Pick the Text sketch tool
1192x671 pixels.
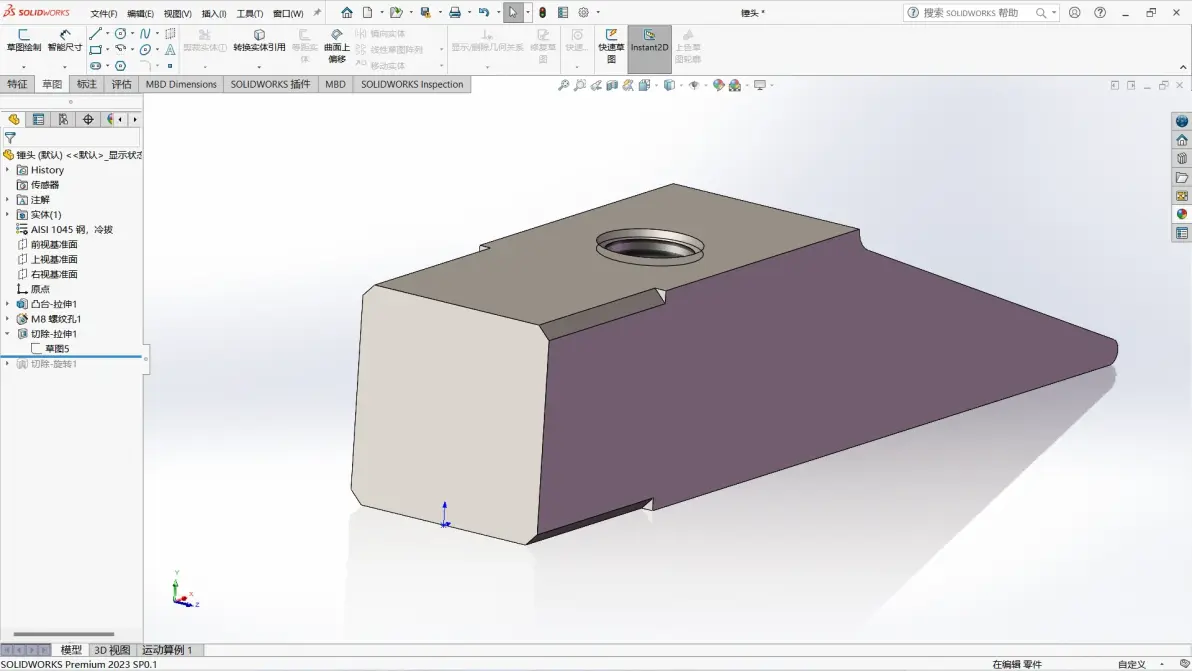pyautogui.click(x=170, y=49)
